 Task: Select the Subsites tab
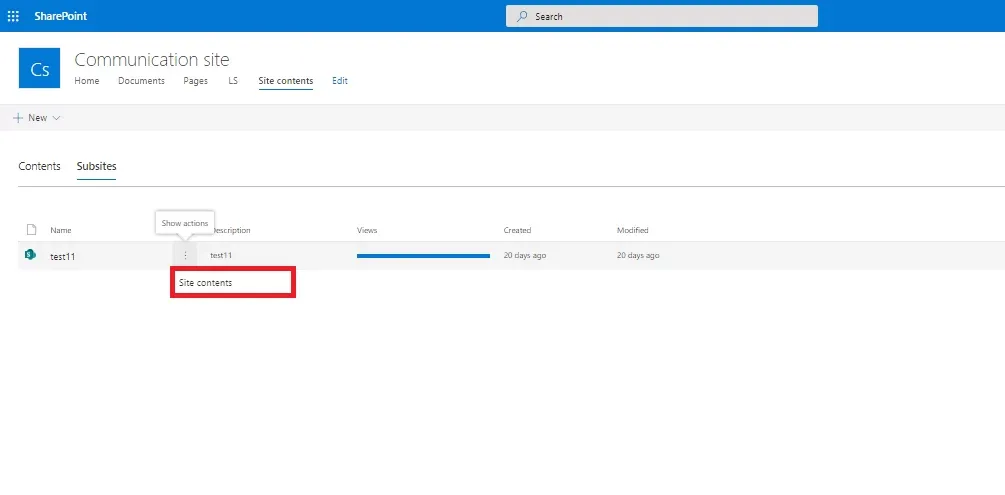97,166
